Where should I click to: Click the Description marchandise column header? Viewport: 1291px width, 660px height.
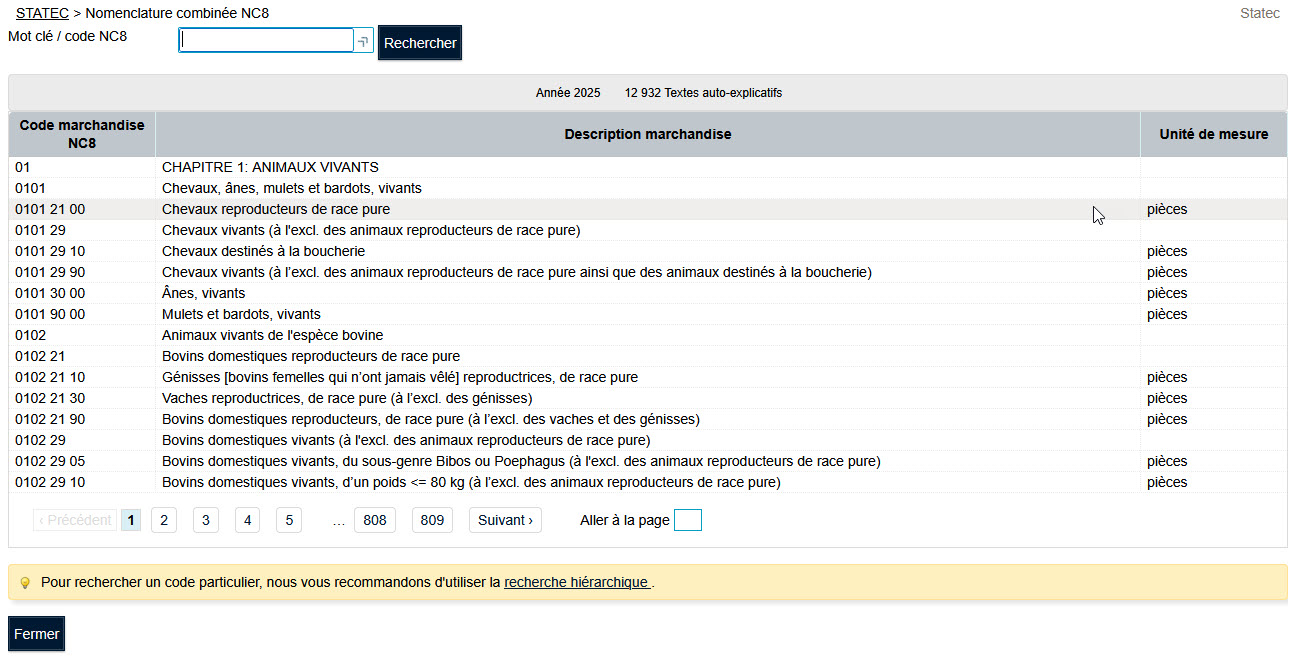point(648,134)
